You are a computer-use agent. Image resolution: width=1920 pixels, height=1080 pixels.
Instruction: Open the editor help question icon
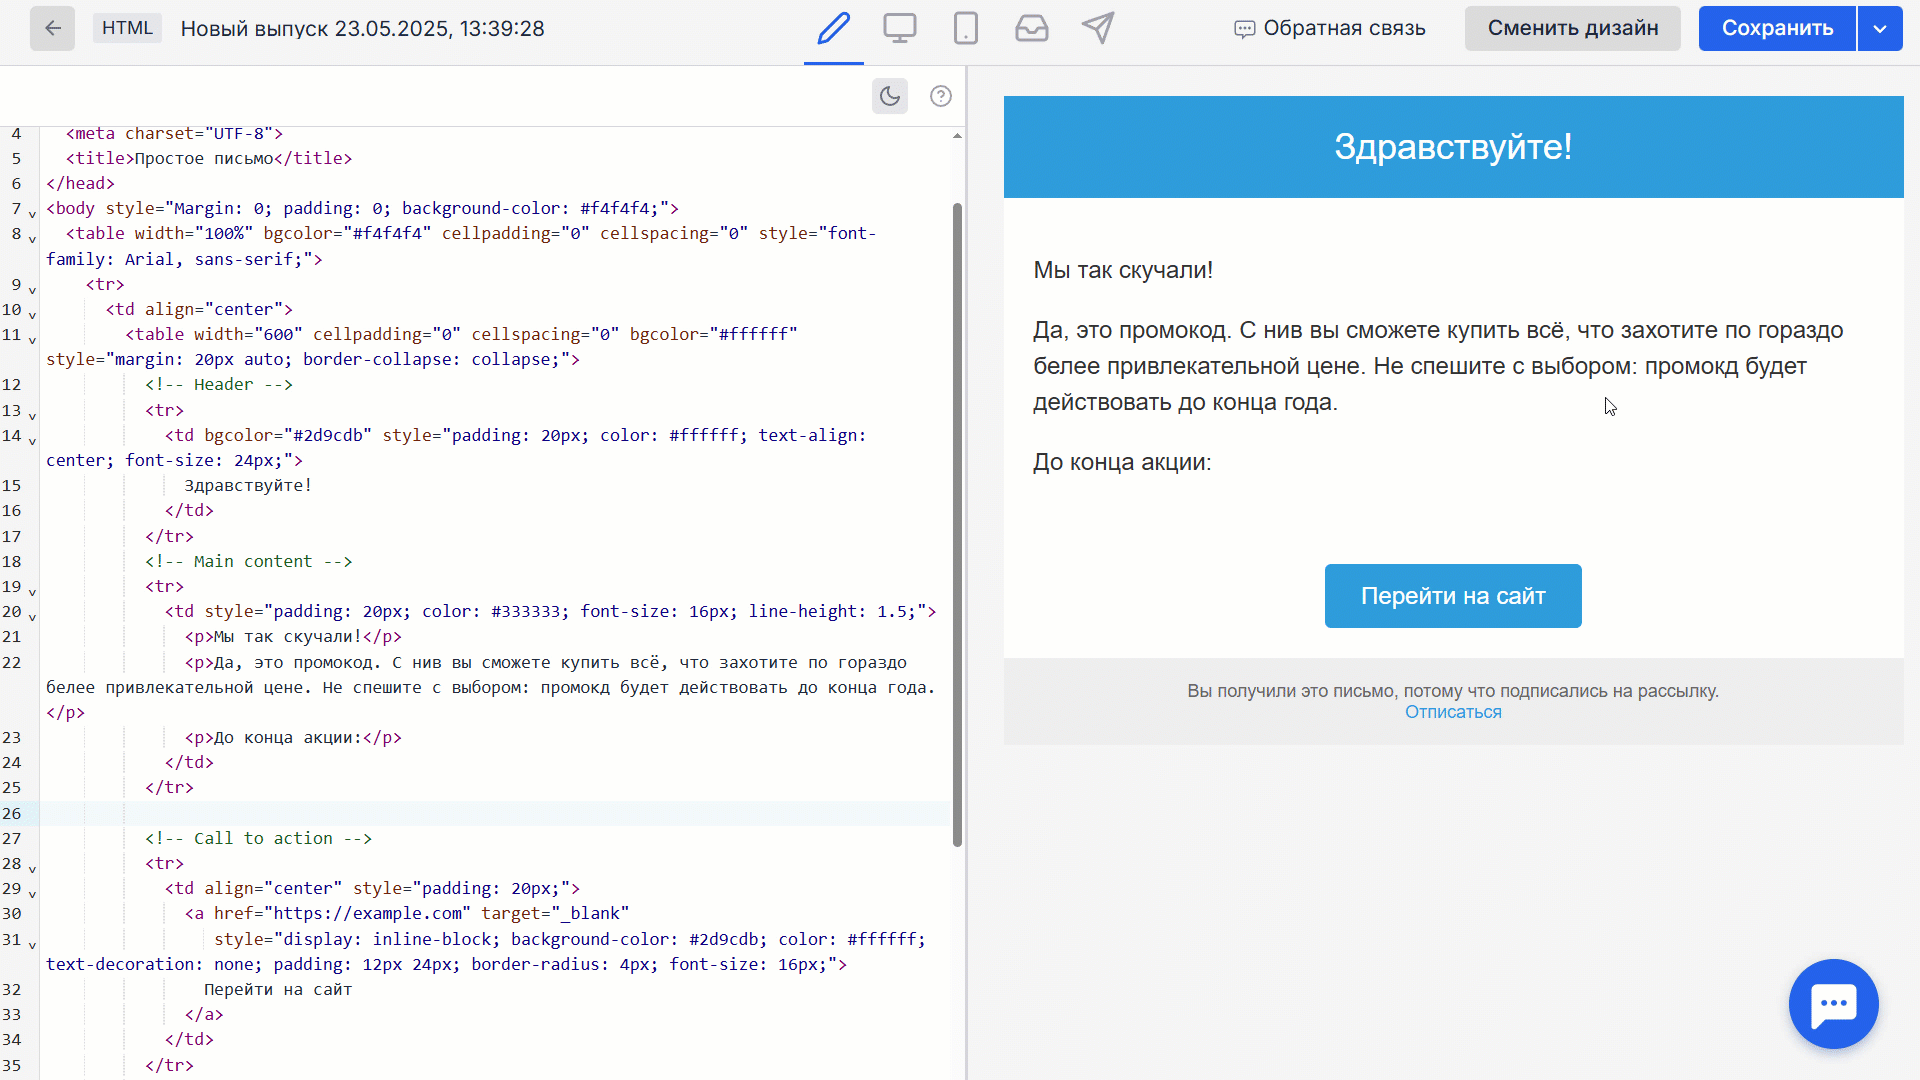click(940, 96)
